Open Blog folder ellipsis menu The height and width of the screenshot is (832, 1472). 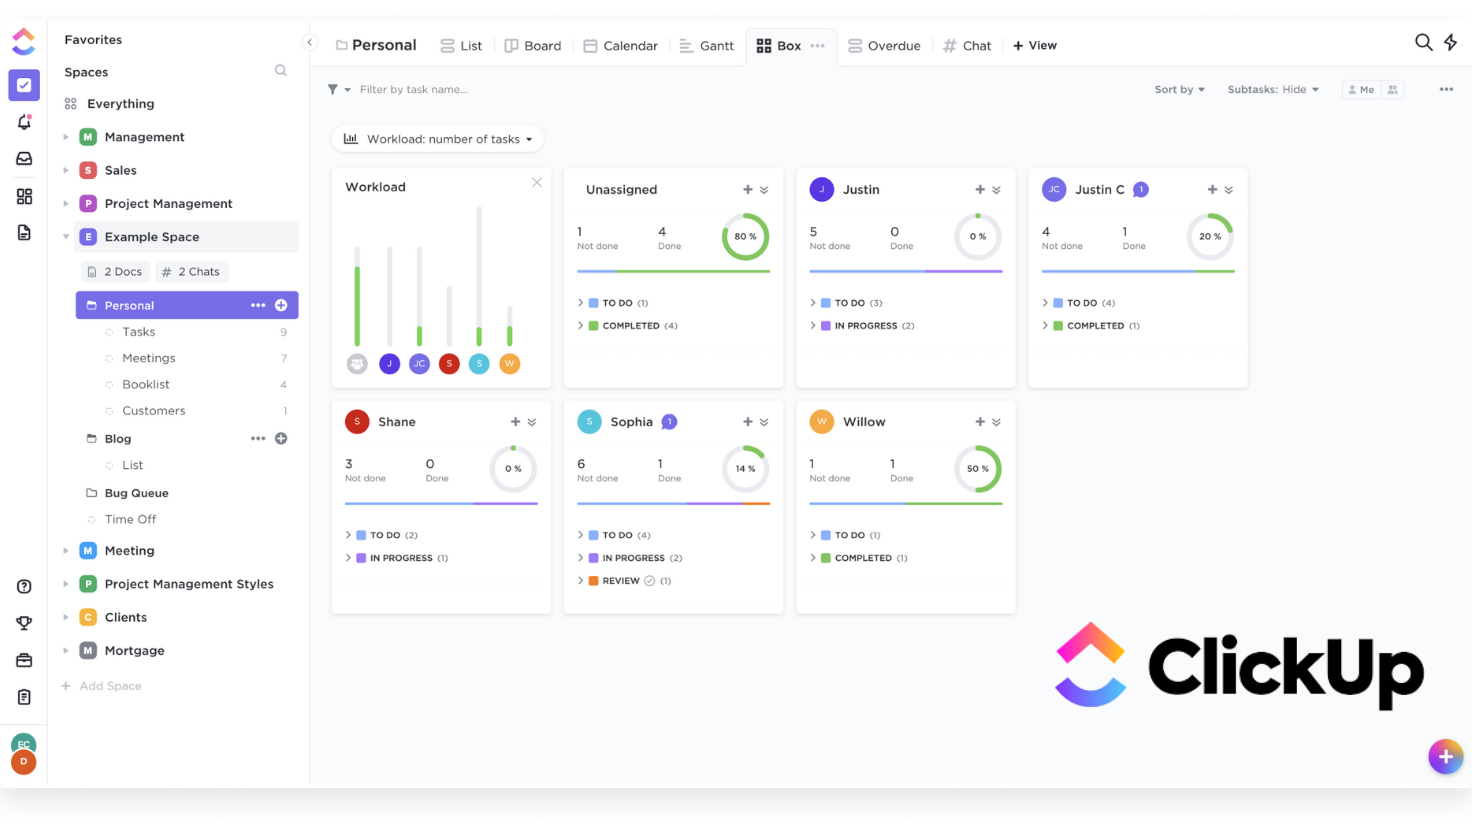pos(258,438)
